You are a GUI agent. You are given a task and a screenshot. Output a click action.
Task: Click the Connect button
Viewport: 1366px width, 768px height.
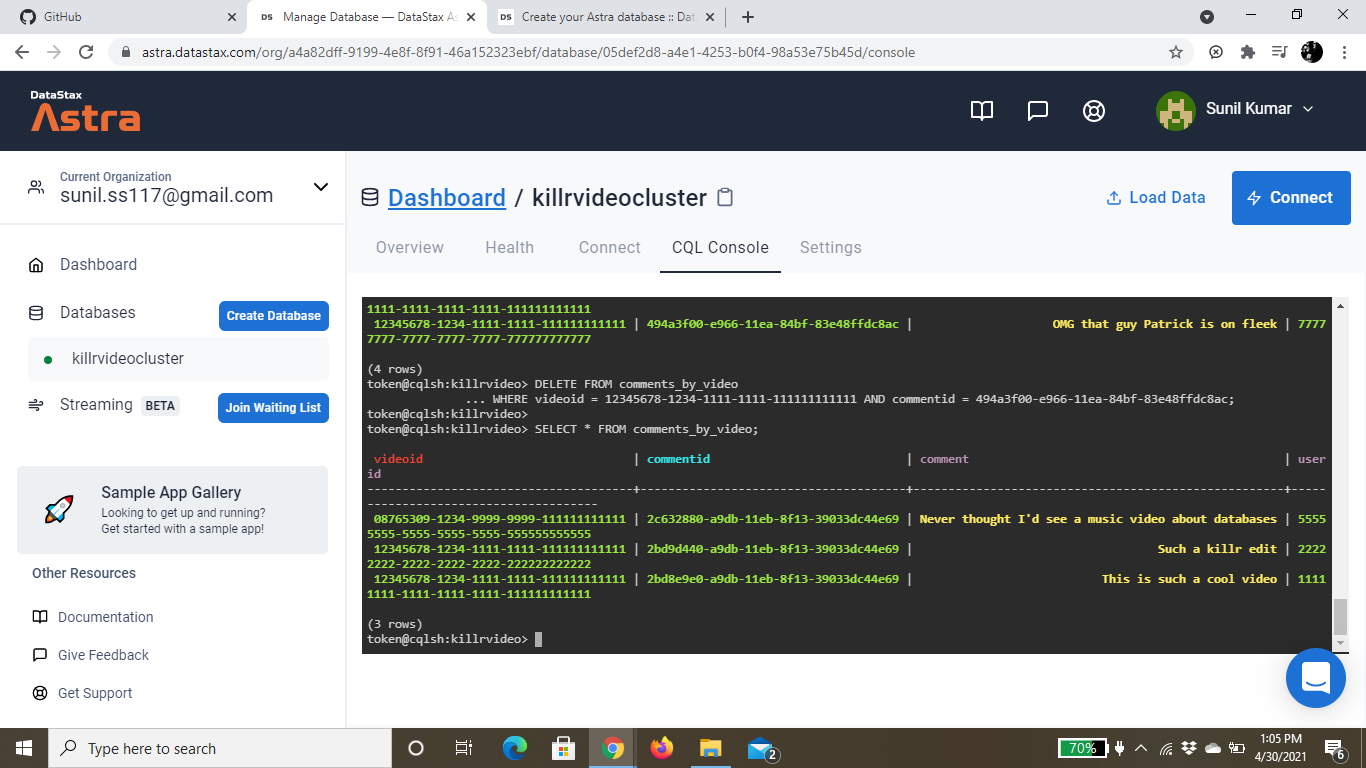coord(1291,197)
